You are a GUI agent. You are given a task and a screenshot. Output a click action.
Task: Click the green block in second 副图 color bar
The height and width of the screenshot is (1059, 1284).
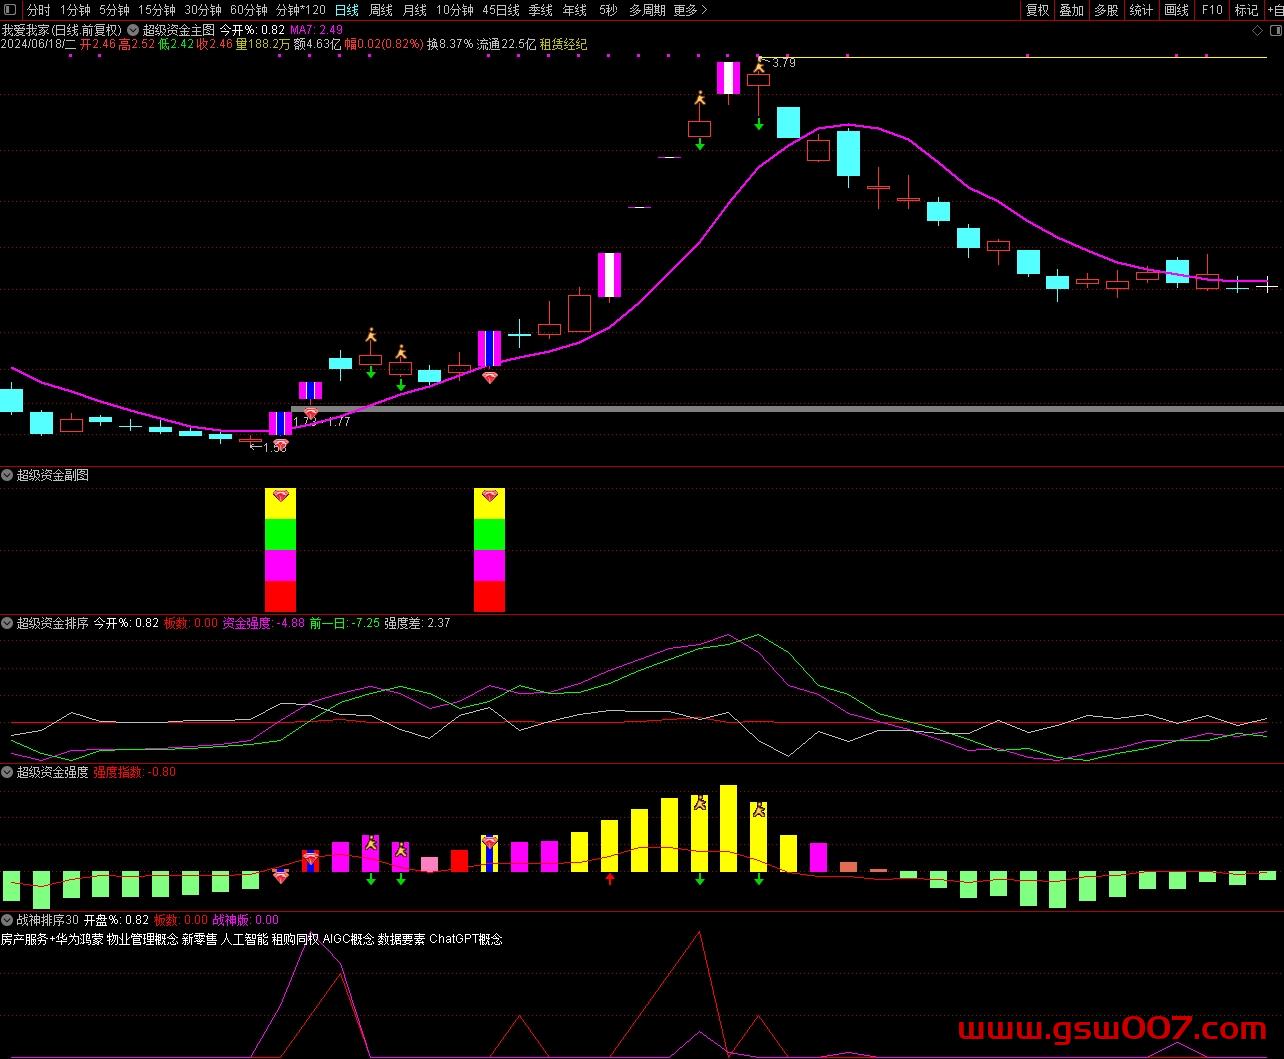pyautogui.click(x=489, y=535)
